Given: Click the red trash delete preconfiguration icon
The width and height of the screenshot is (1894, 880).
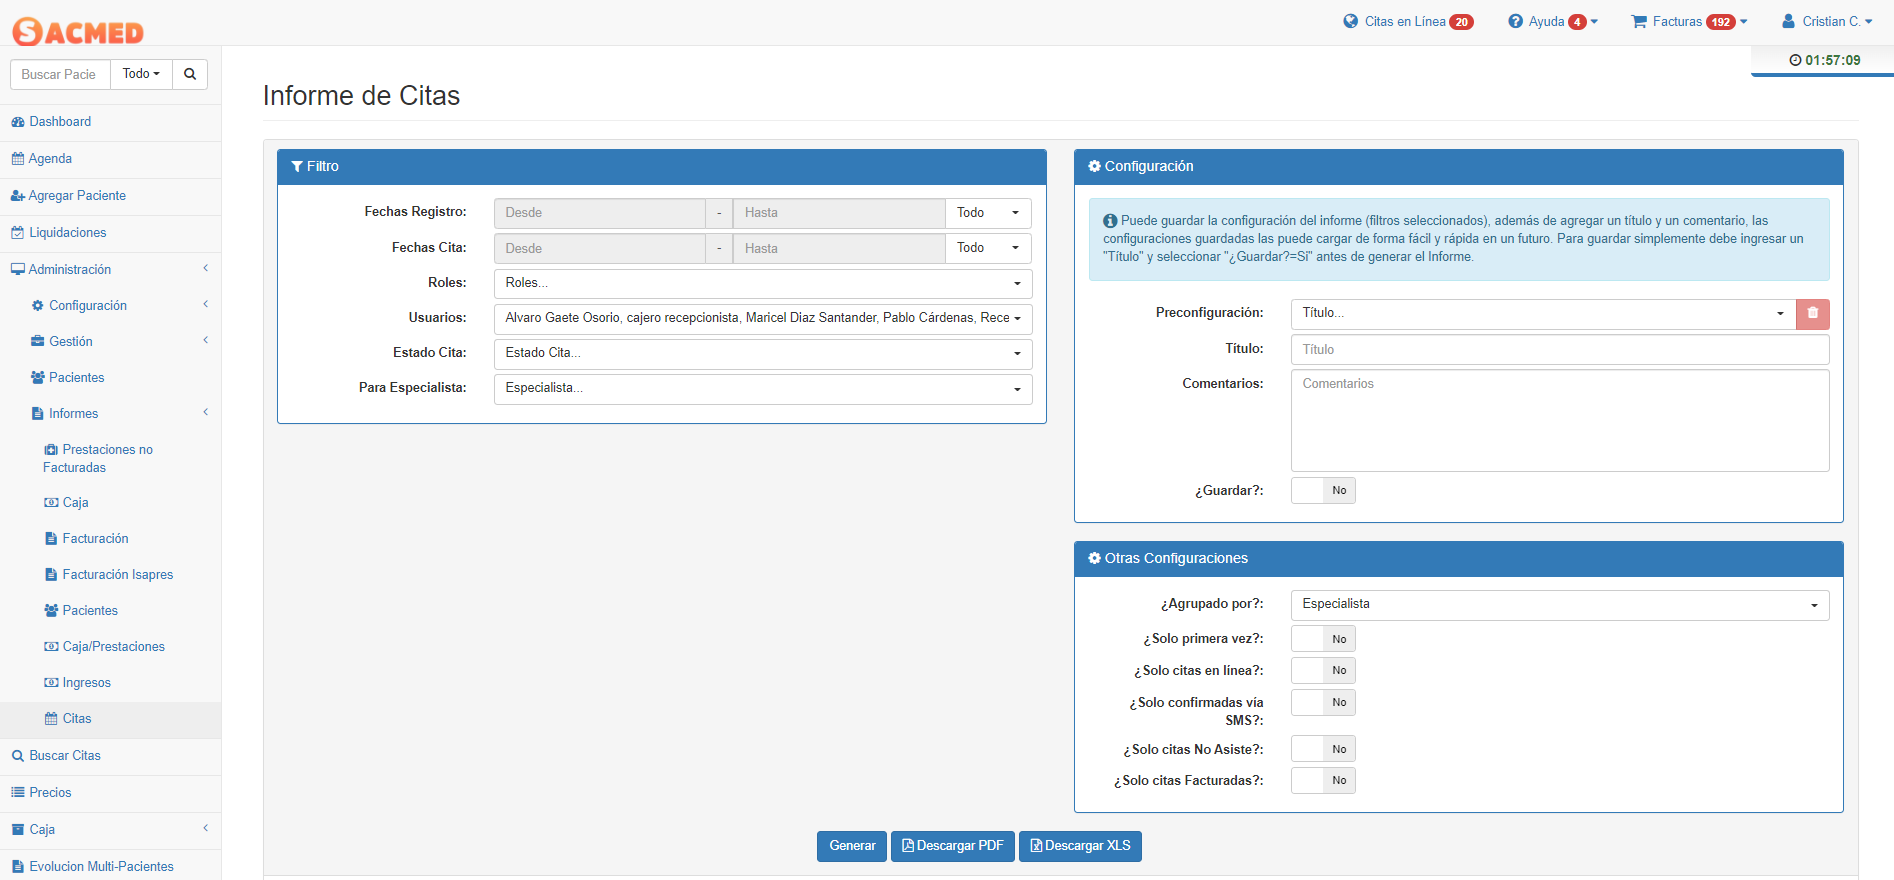Looking at the screenshot, I should point(1812,314).
